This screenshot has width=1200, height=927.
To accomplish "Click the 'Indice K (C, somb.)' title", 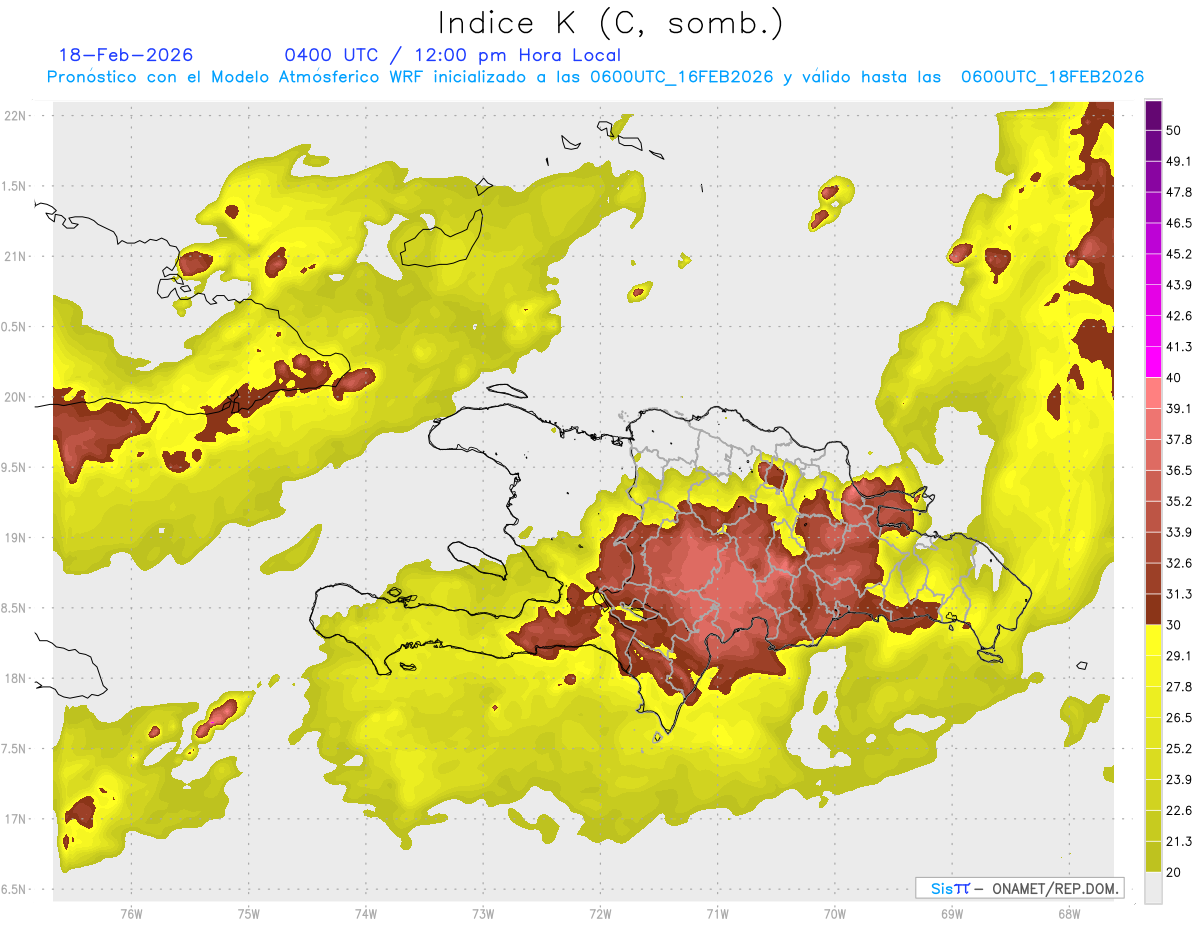I will (x=610, y=23).
